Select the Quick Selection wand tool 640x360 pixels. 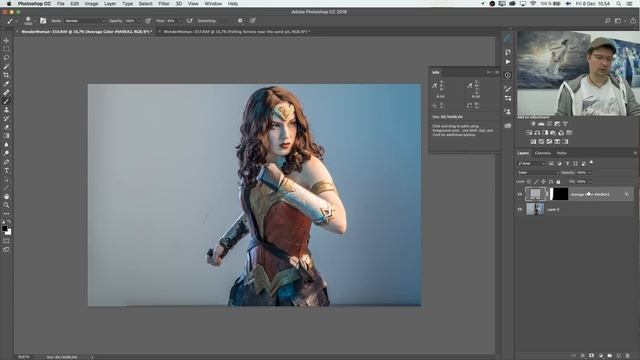click(x=6, y=67)
